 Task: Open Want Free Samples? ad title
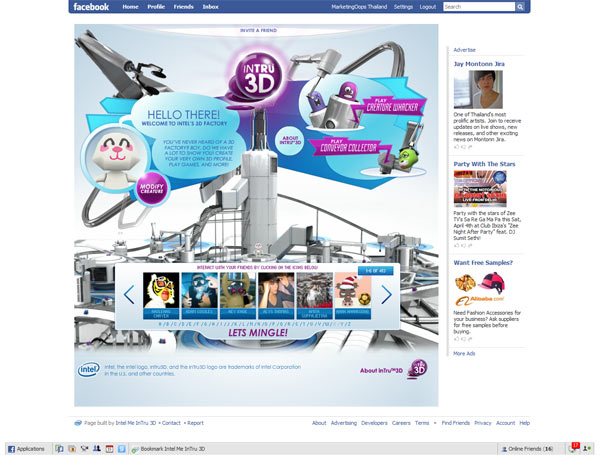click(483, 263)
